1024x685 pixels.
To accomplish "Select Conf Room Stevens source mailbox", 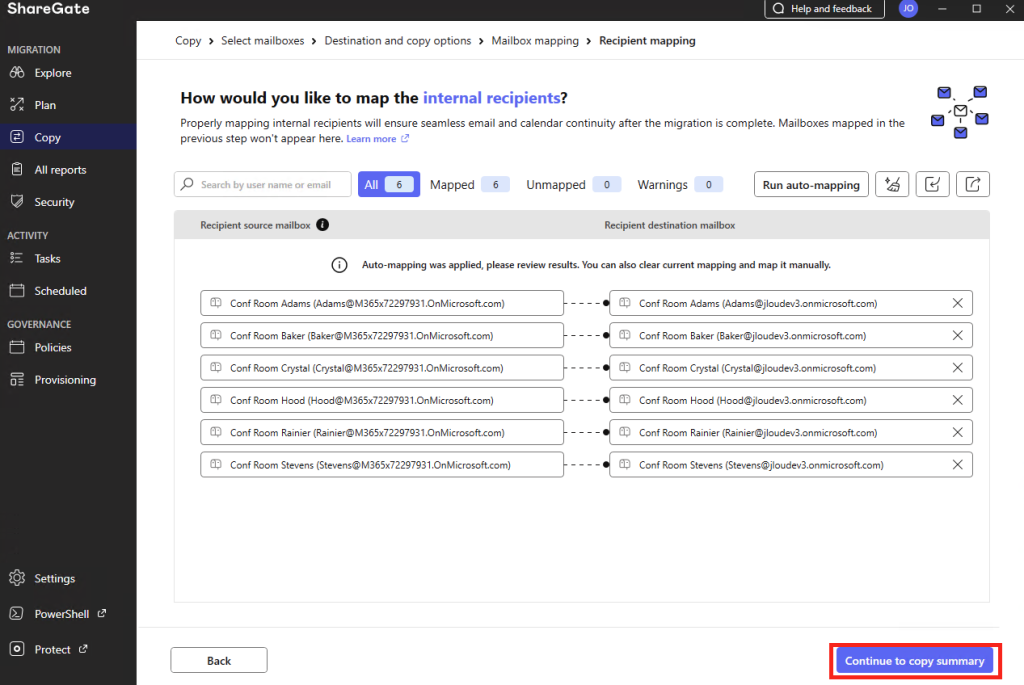I will [382, 465].
